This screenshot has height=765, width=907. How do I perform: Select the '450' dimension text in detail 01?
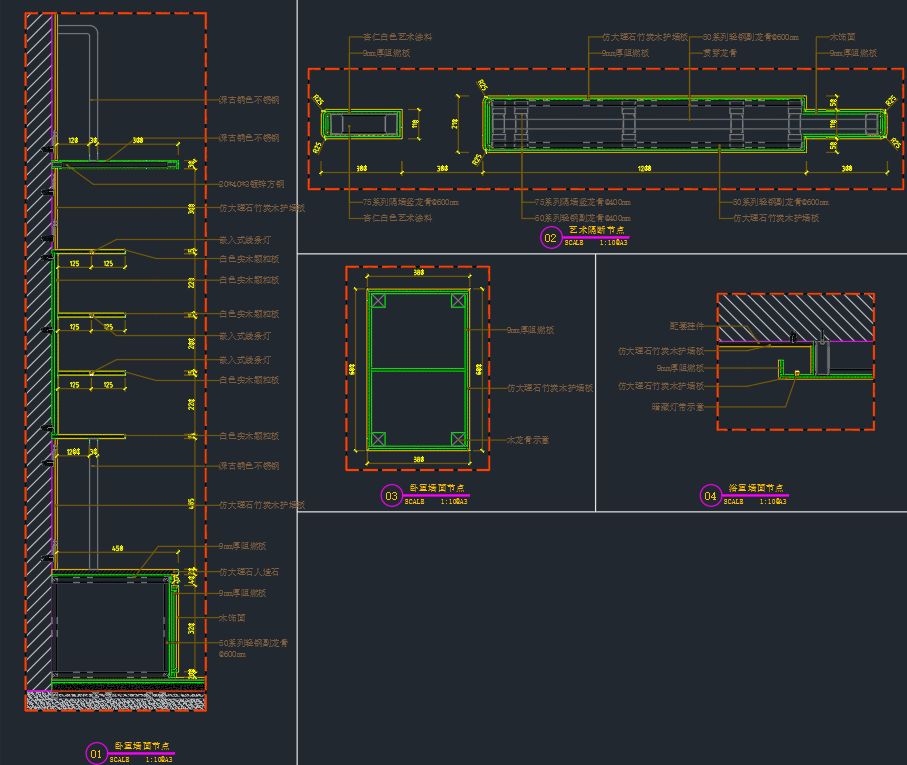pos(117,548)
